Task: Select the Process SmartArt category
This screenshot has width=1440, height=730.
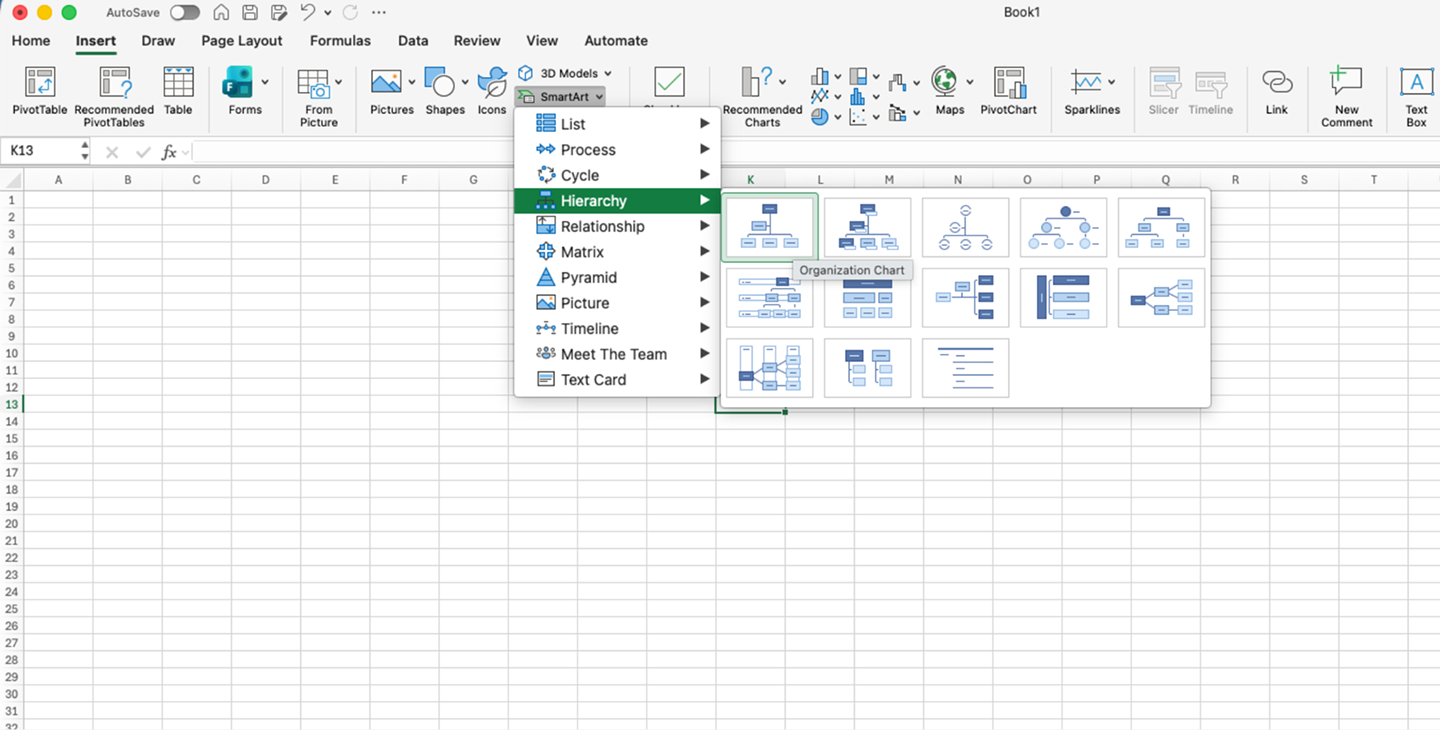Action: [617, 150]
